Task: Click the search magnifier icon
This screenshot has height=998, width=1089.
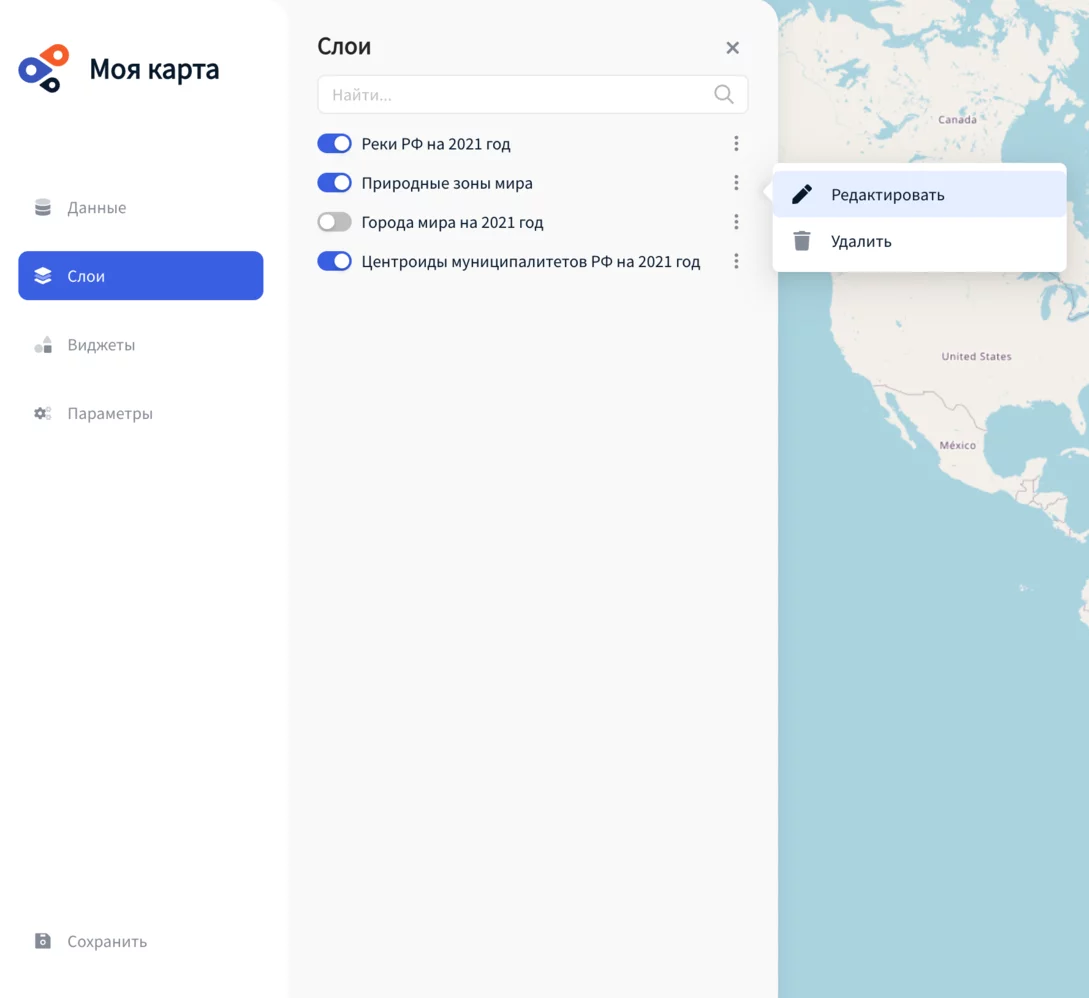Action: pos(723,95)
